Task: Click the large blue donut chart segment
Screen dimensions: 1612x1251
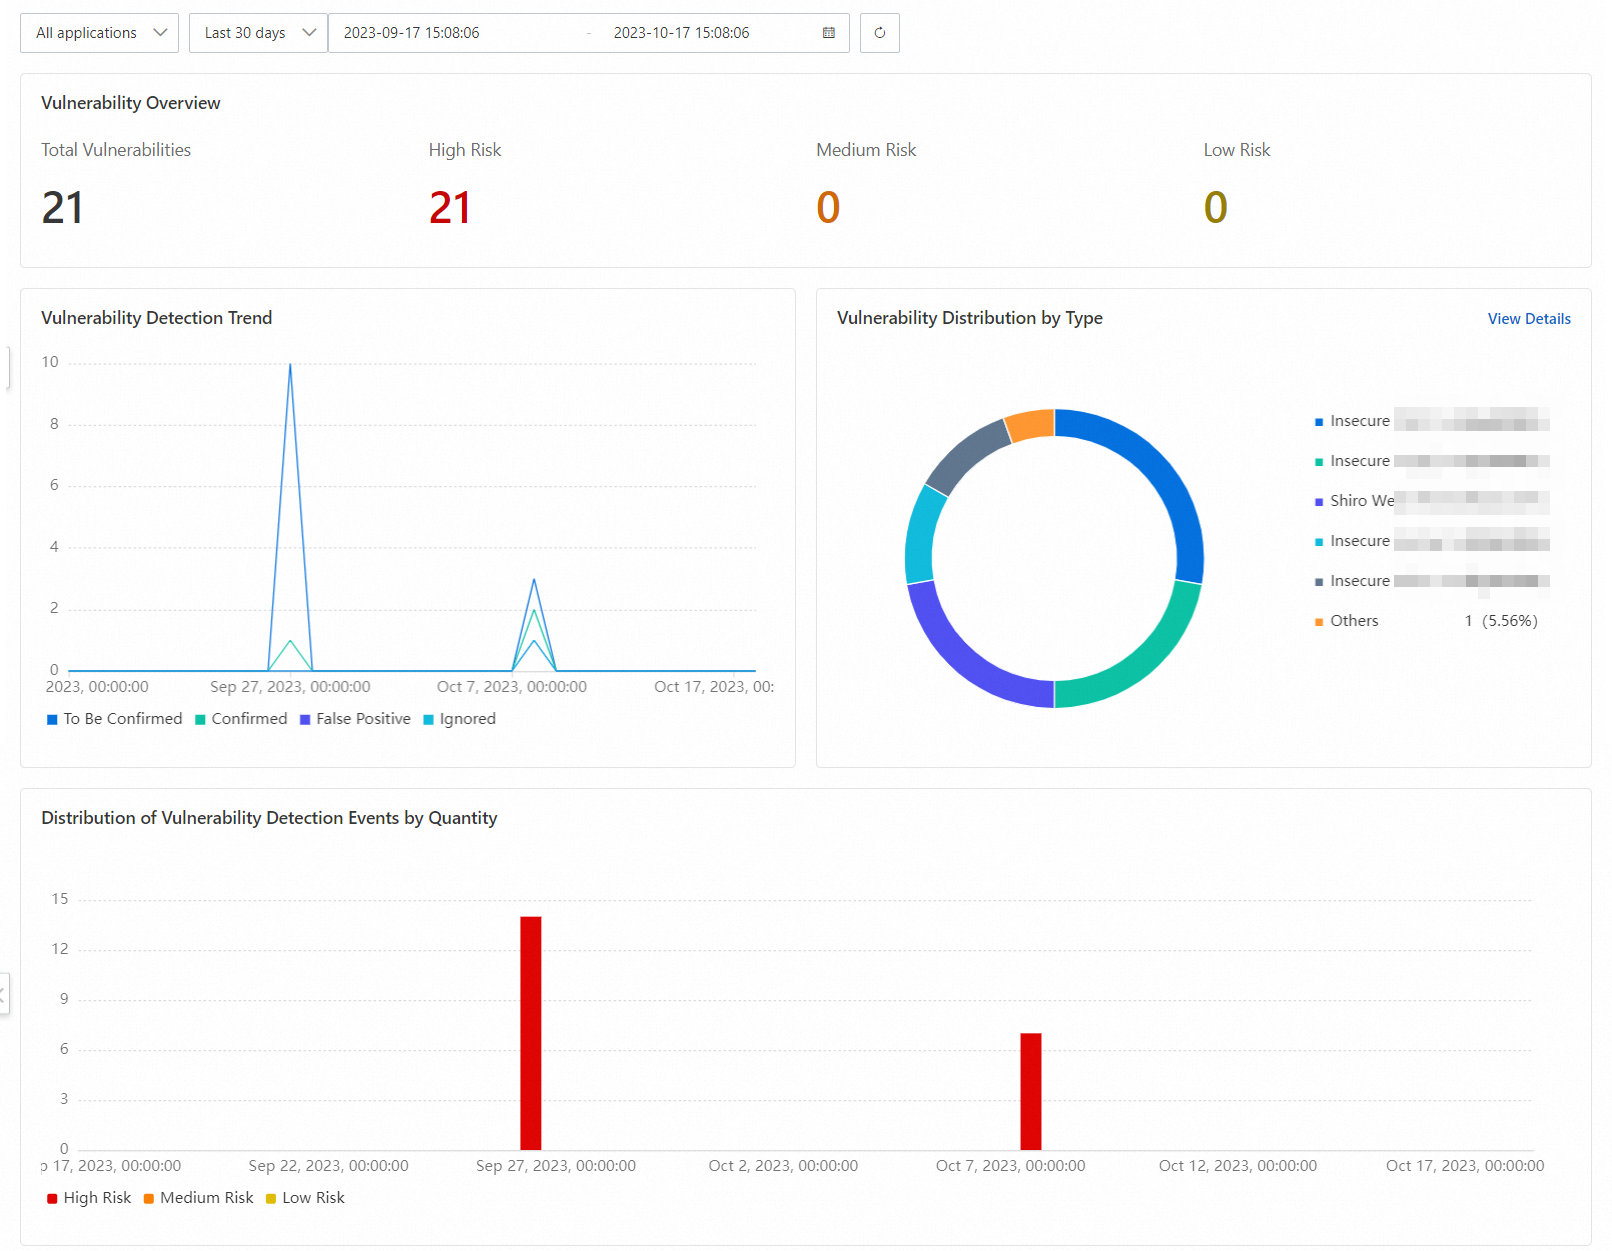Action: coord(1160,470)
